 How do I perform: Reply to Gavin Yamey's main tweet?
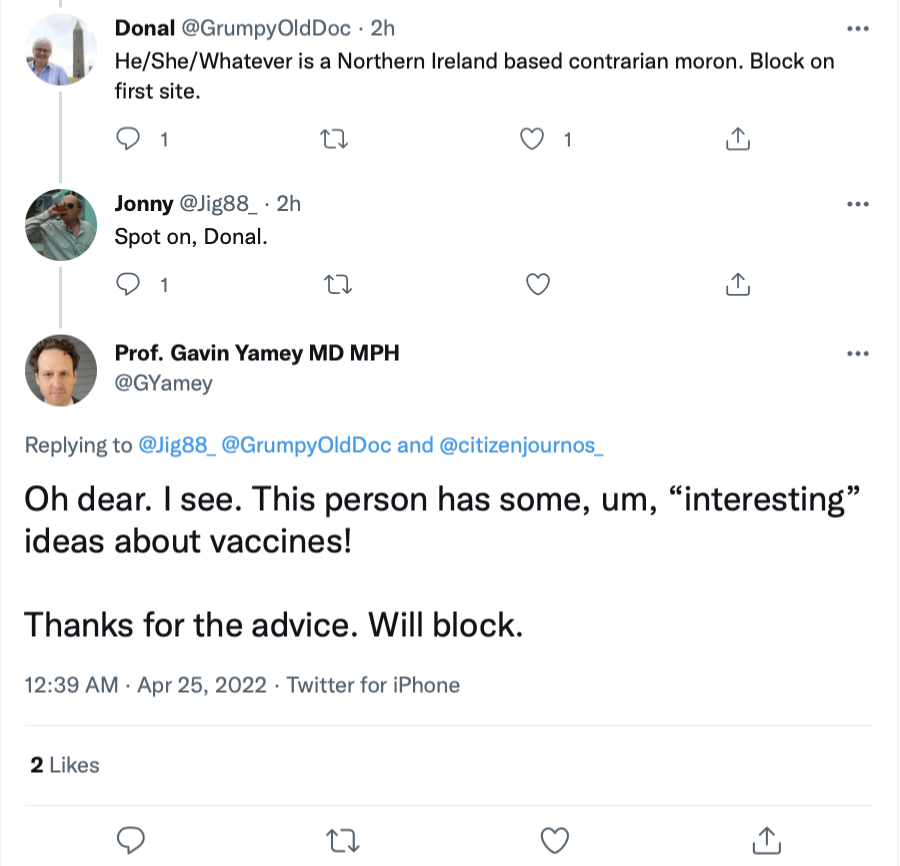131,840
